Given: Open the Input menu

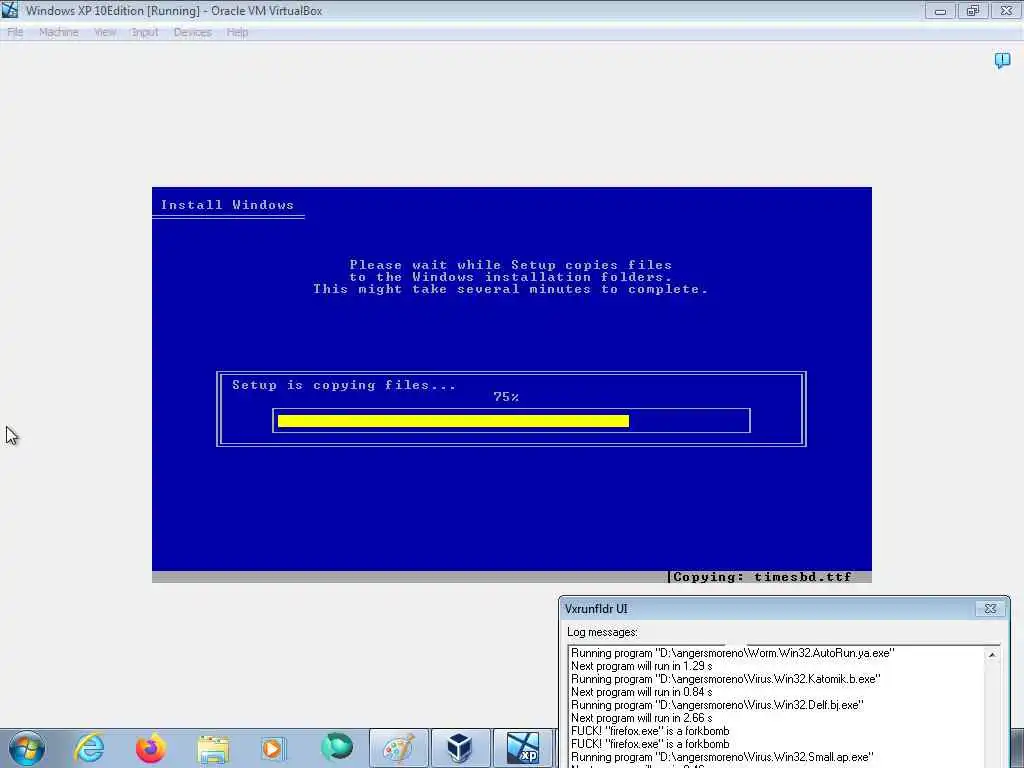Looking at the screenshot, I should tap(144, 32).
